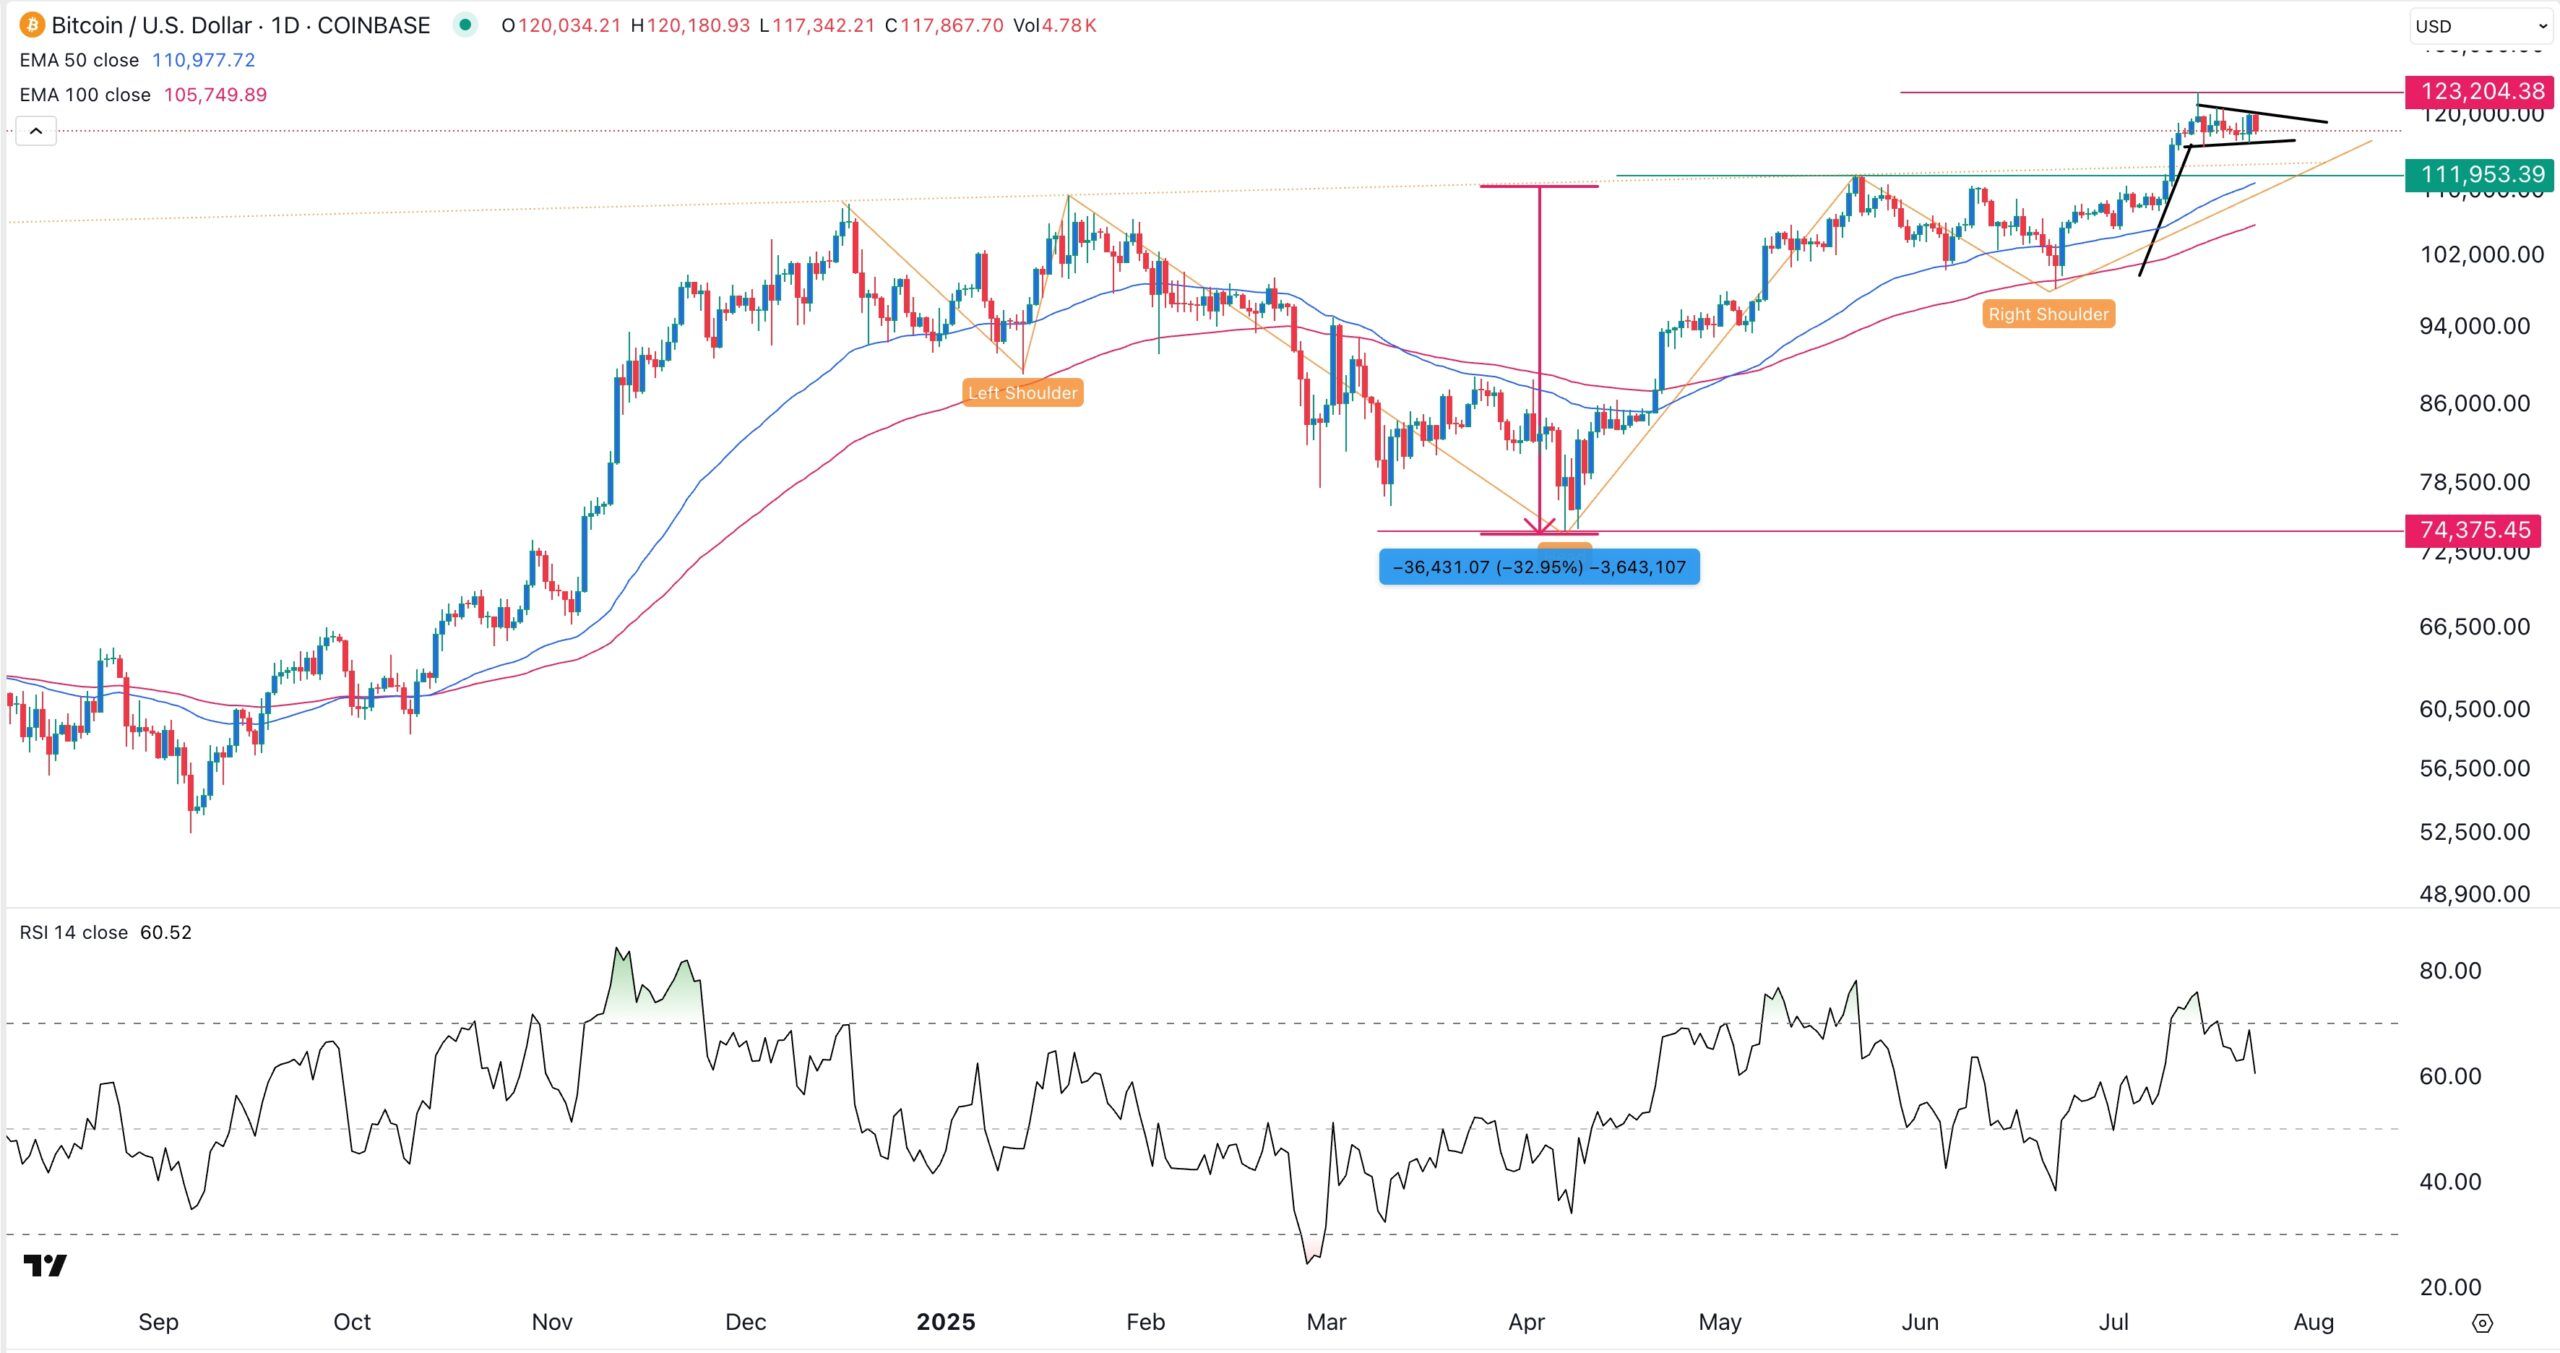Click the Sep label on time axis

tap(158, 1322)
